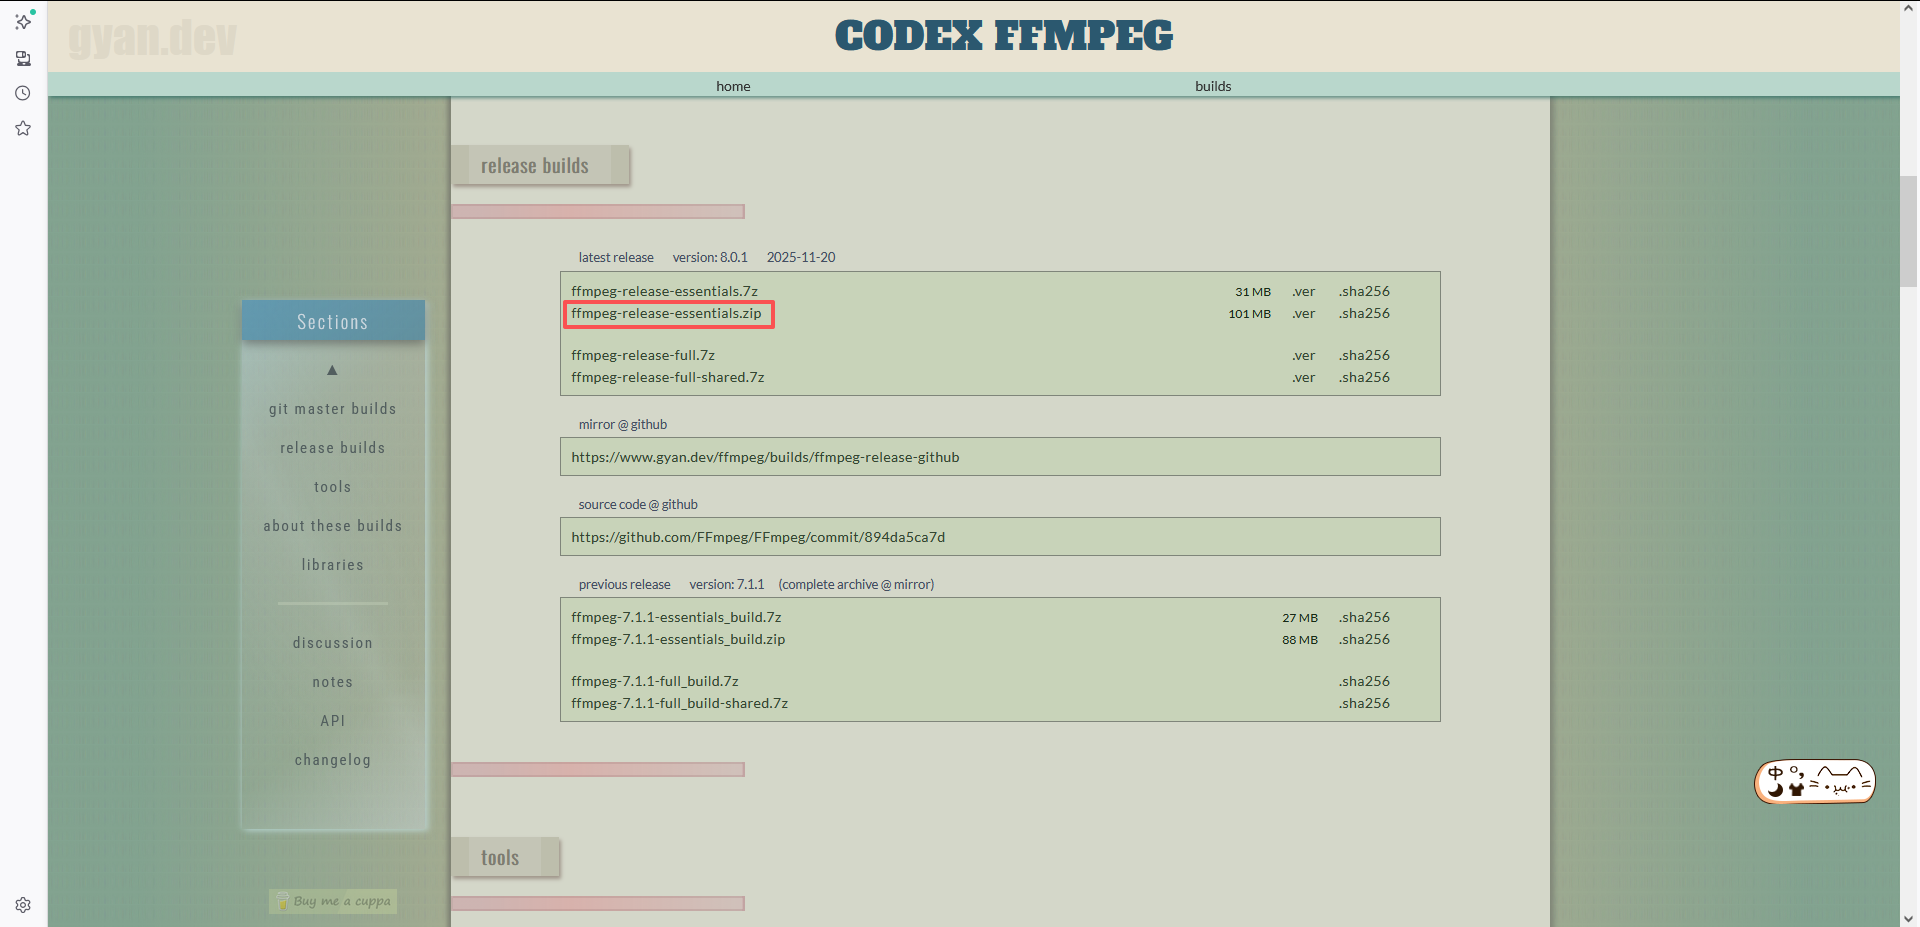Toggle punctuation mode on input method bar
The image size is (1920, 927).
click(1797, 772)
